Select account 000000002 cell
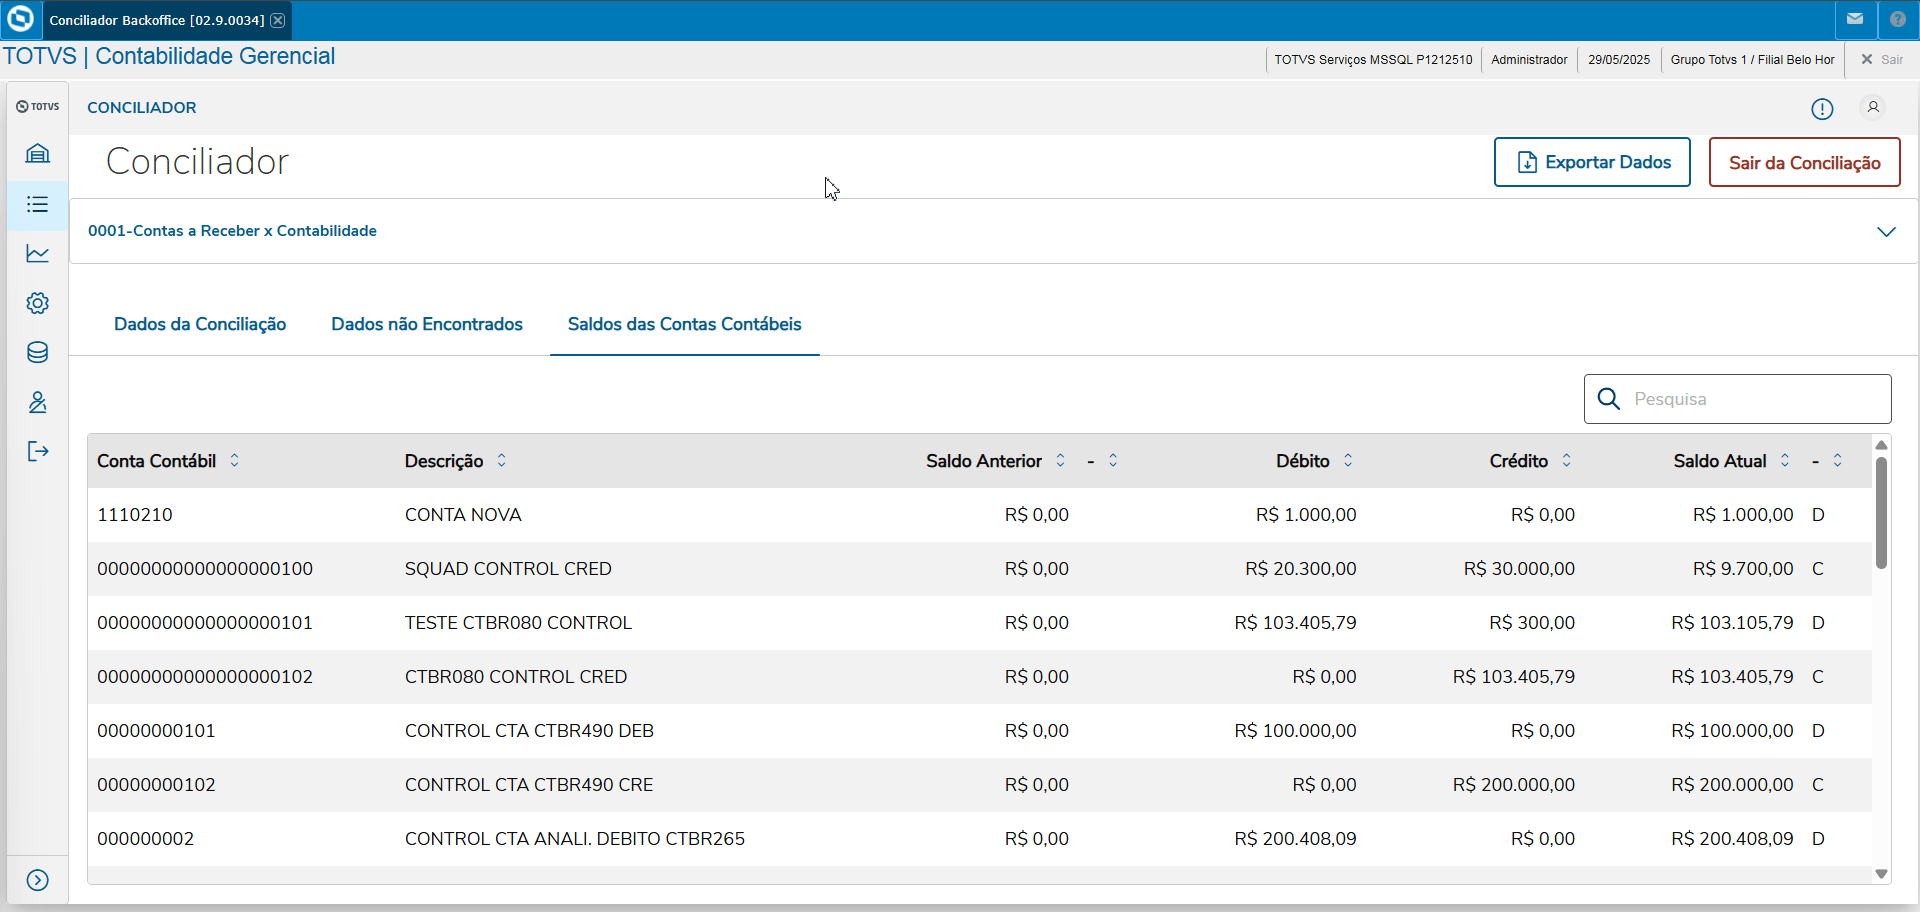This screenshot has width=1920, height=912. [146, 839]
